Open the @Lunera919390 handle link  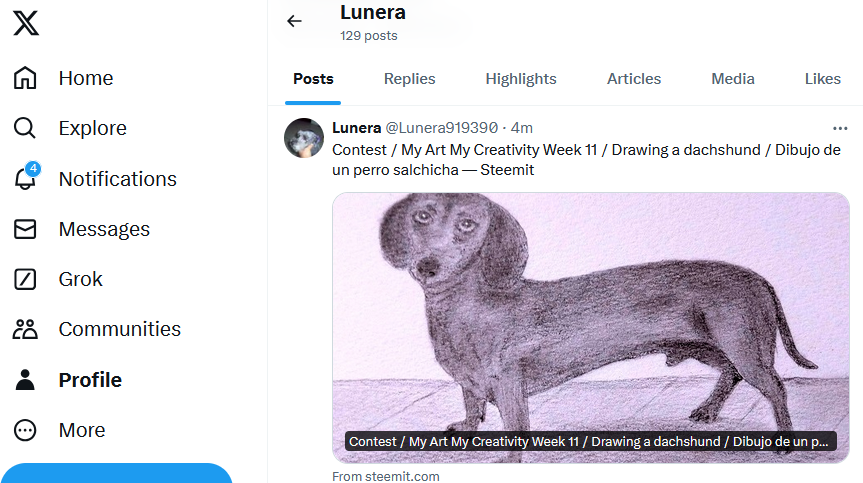coord(441,128)
